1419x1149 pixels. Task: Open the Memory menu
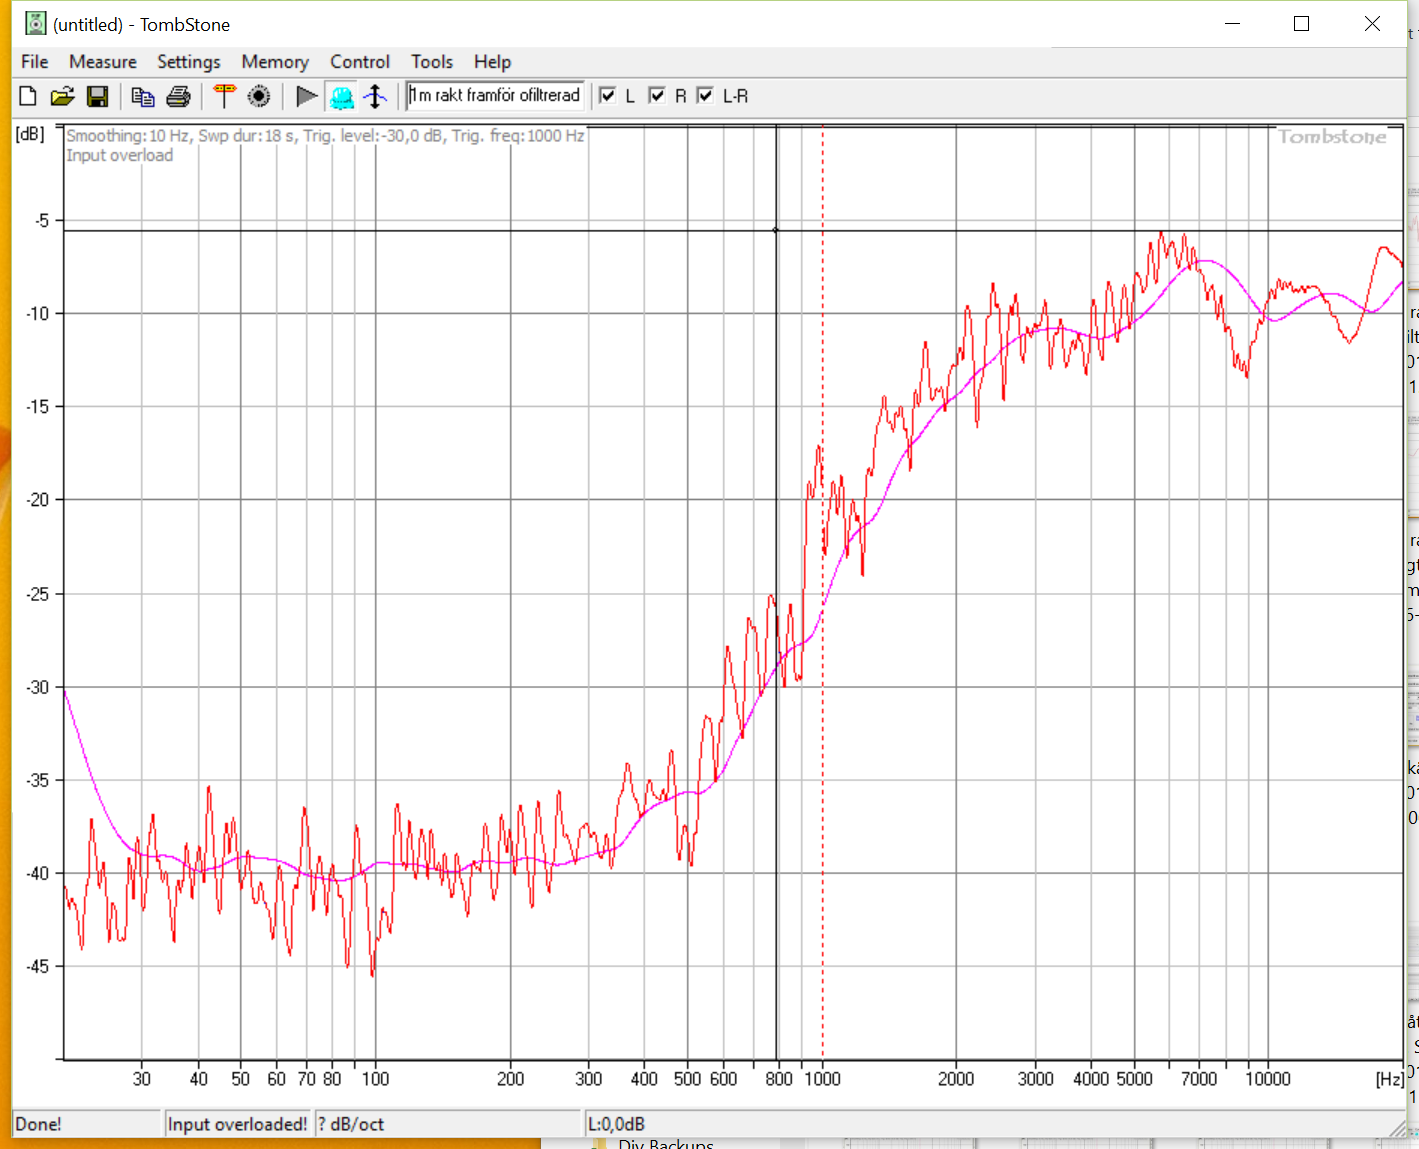point(275,62)
